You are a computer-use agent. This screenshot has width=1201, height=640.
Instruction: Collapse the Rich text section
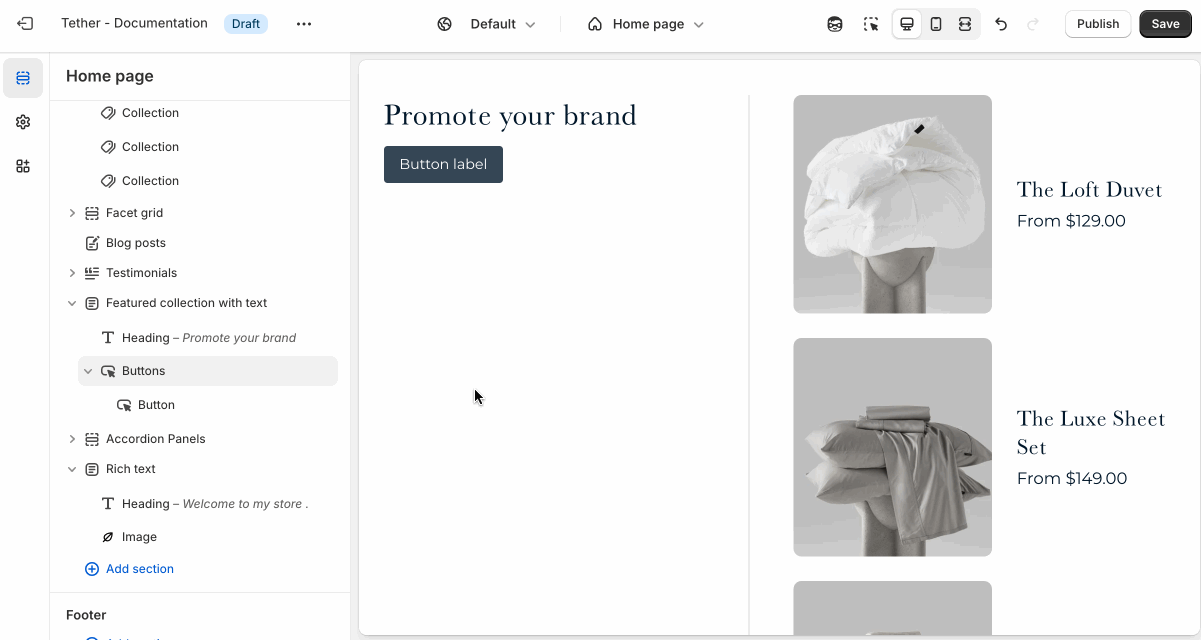72,469
